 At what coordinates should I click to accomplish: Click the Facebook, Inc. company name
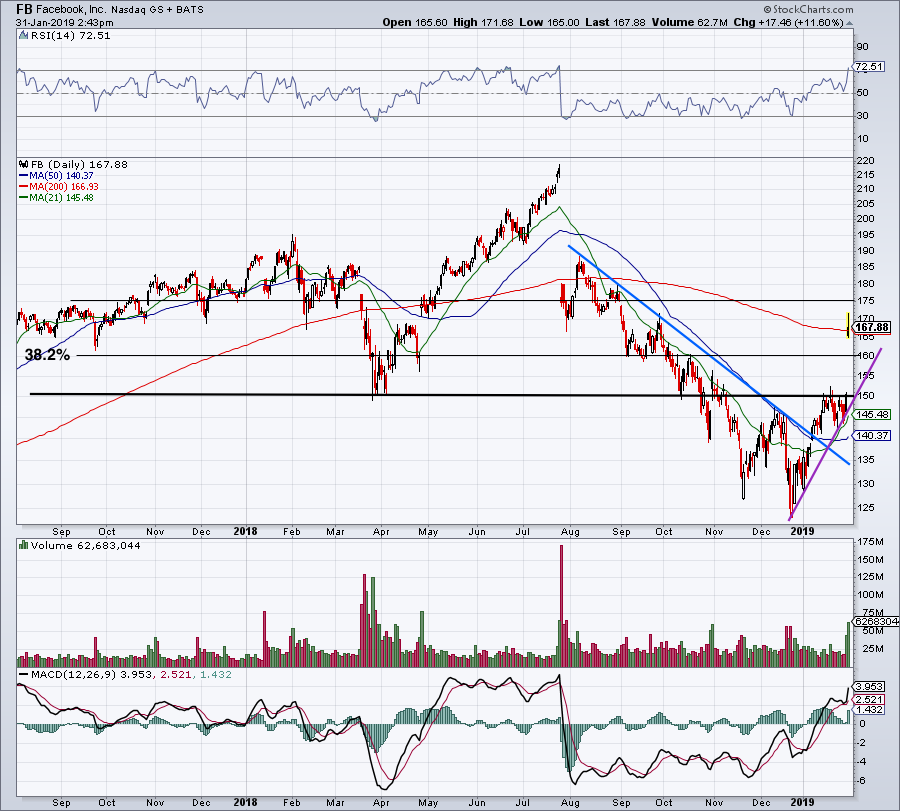(x=71, y=10)
